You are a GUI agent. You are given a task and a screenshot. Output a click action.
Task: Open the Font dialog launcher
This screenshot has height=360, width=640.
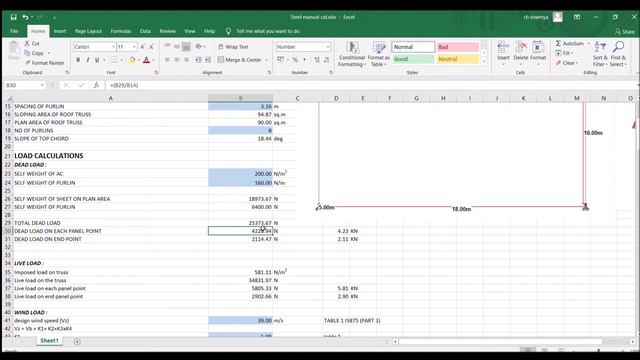point(156,73)
